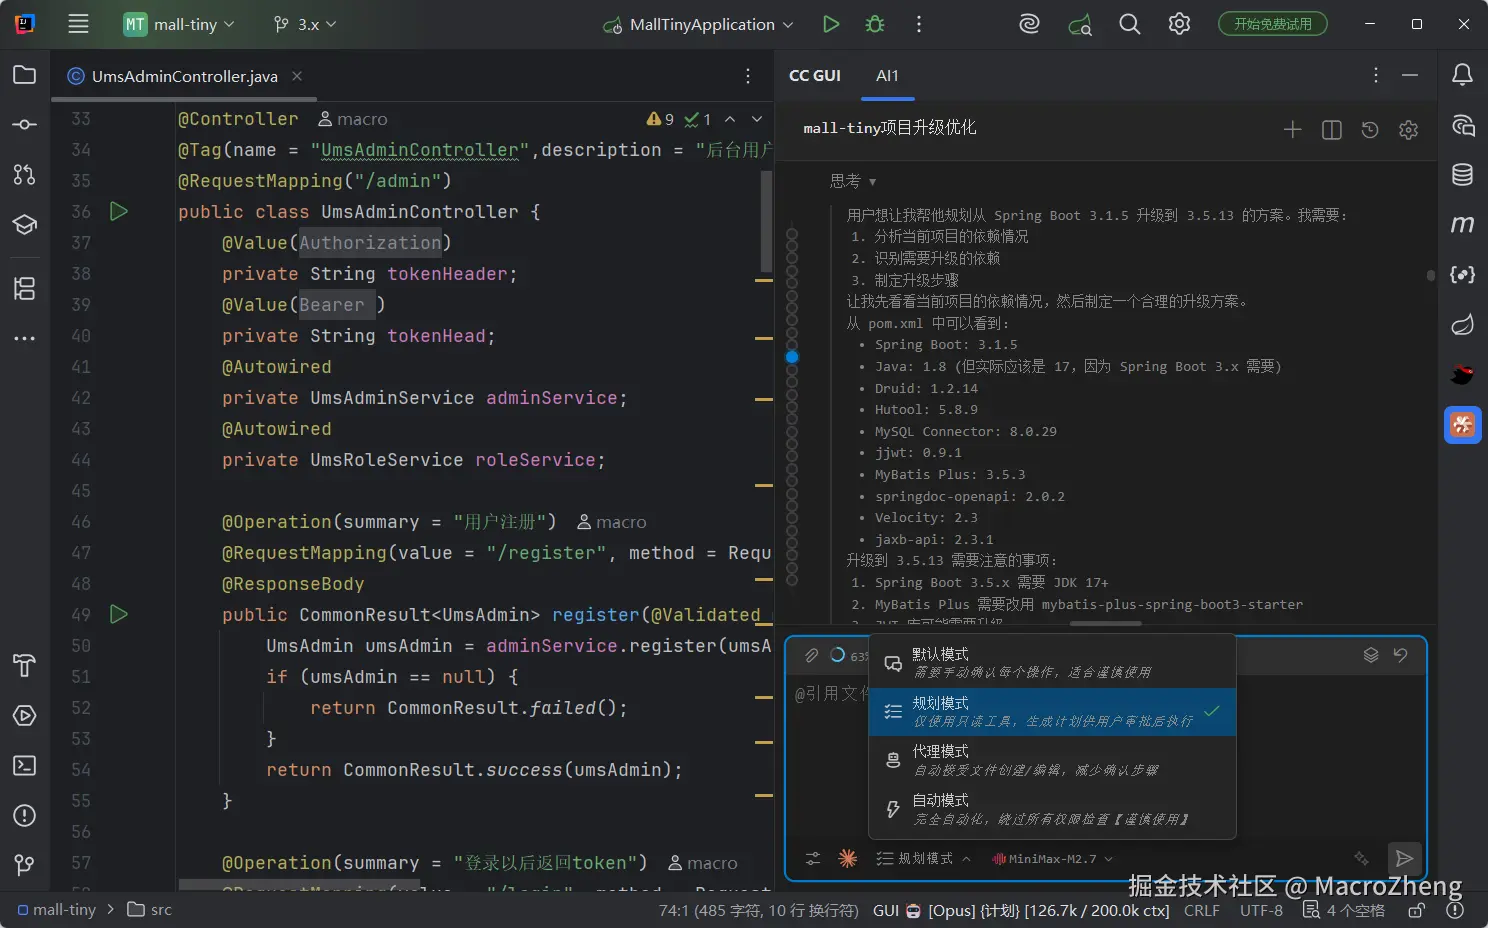
Task: Show more tool windows via the ellipsis icon
Action: (x=25, y=339)
